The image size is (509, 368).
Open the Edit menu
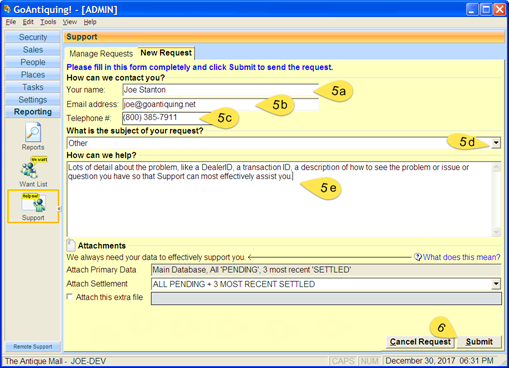pos(28,22)
